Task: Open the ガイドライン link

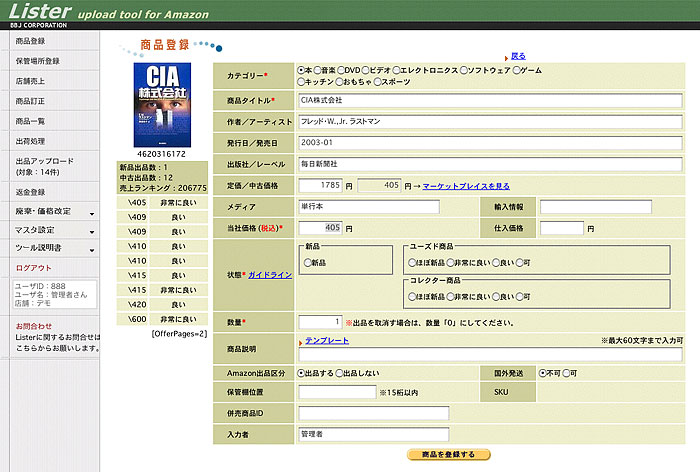Action: coord(270,275)
